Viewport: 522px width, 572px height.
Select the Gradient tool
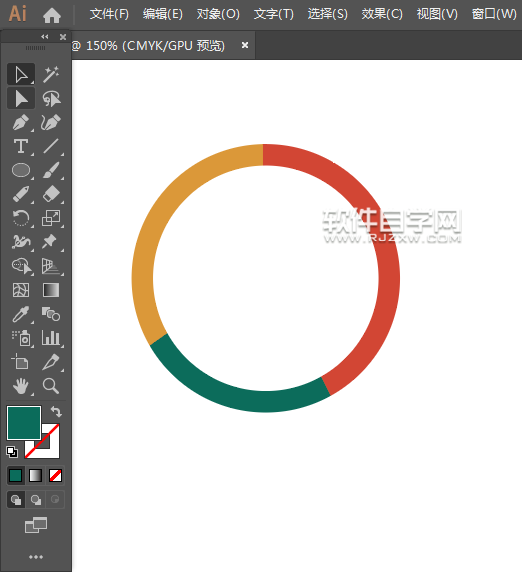[x=51, y=290]
